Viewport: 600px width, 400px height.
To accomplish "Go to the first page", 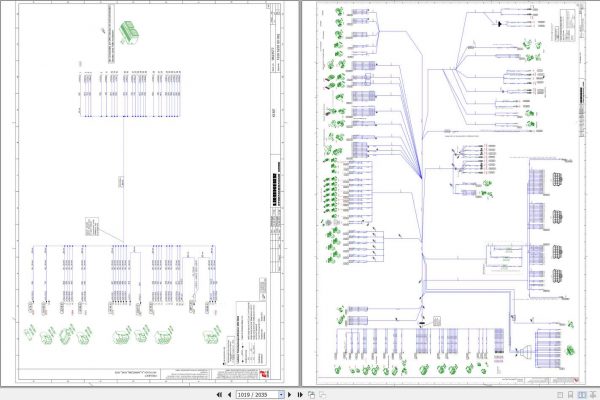I will pos(219,395).
